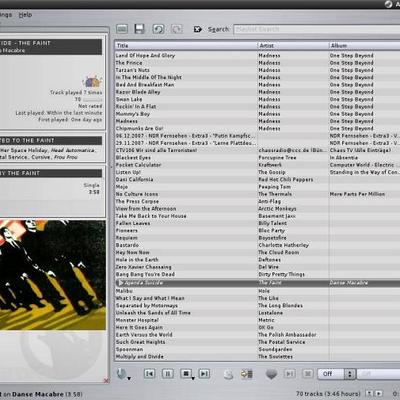Open the Amarok wolf menu button
The width and height of the screenshot is (400, 400).
point(123,374)
